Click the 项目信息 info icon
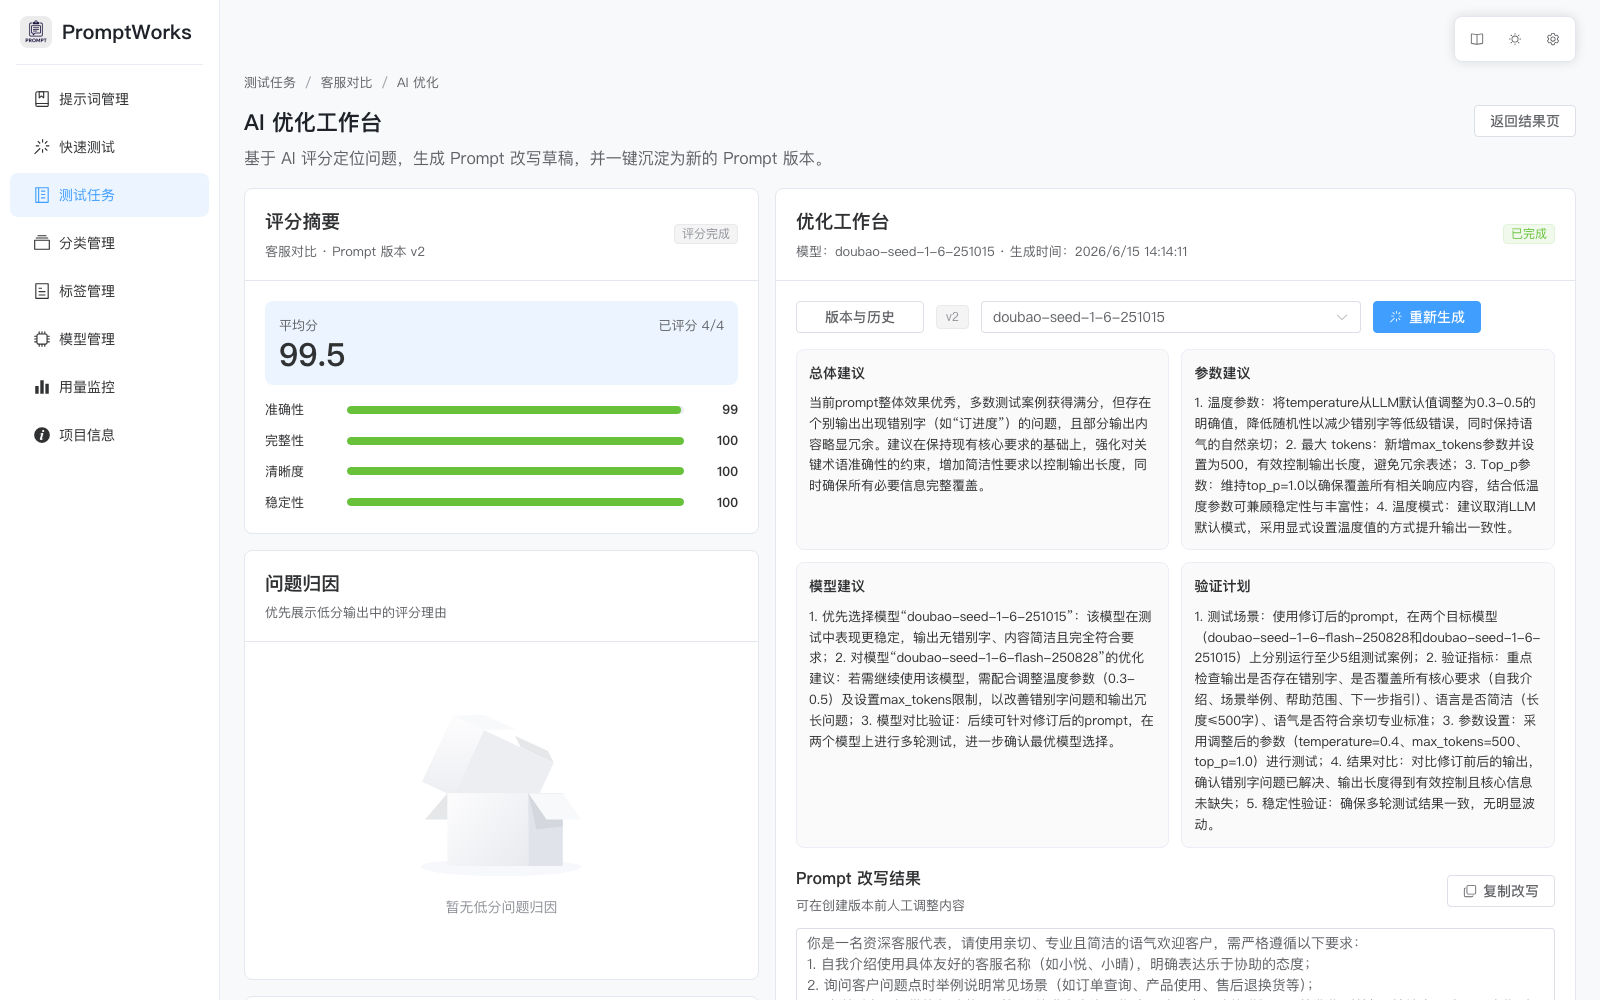1600x1000 pixels. pyautogui.click(x=42, y=435)
